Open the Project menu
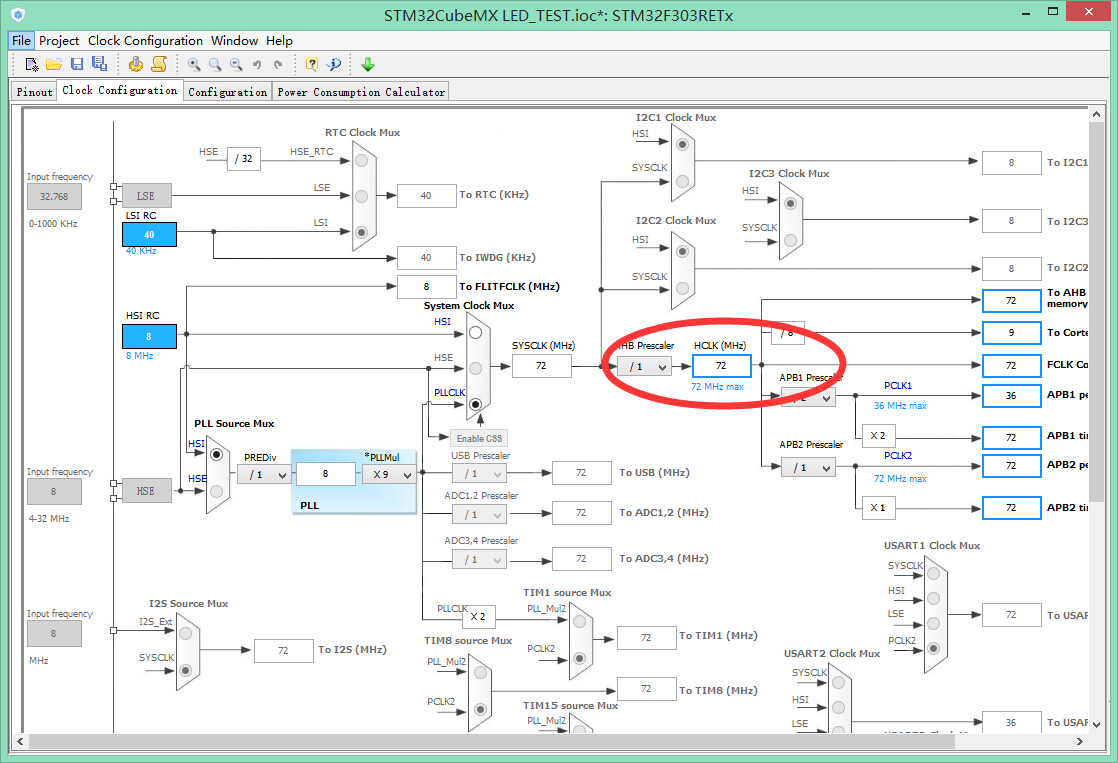1118x763 pixels. coord(58,41)
